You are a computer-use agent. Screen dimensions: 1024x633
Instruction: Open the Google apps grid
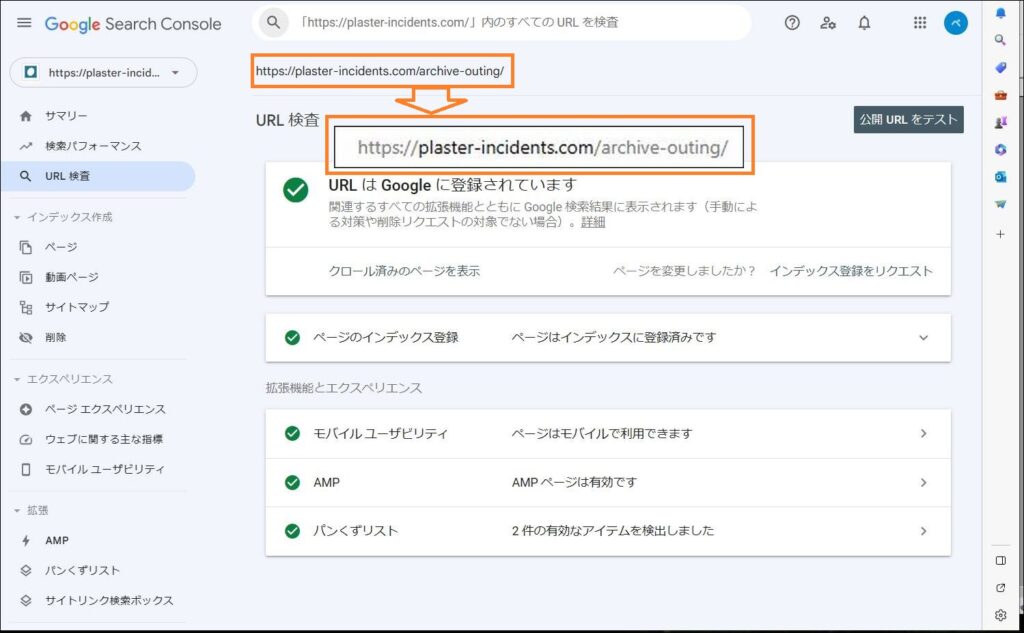[920, 23]
